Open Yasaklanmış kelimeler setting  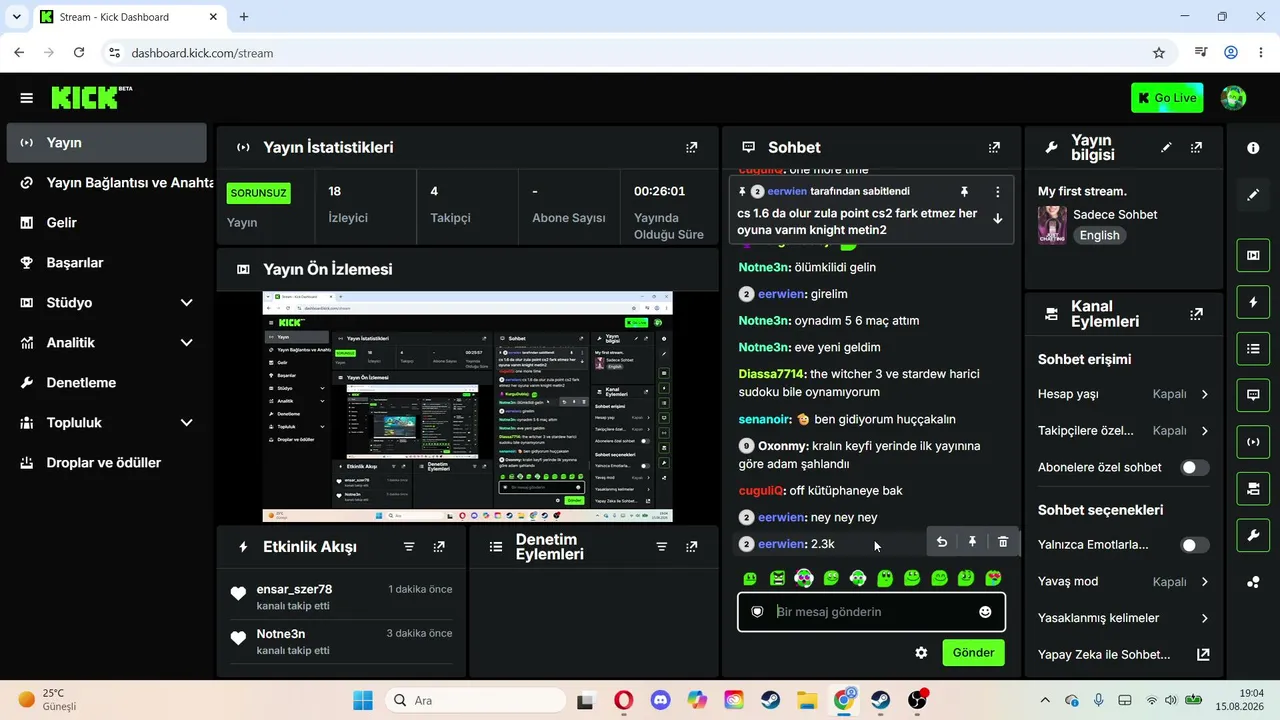pyautogui.click(x=1124, y=618)
